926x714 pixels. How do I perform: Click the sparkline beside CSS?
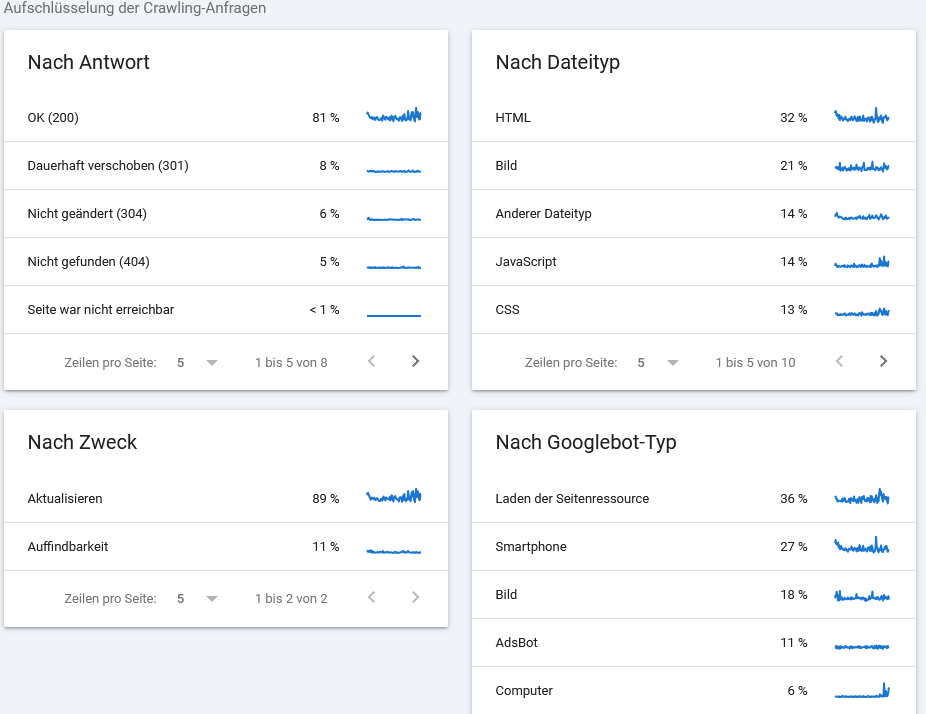click(x=861, y=311)
